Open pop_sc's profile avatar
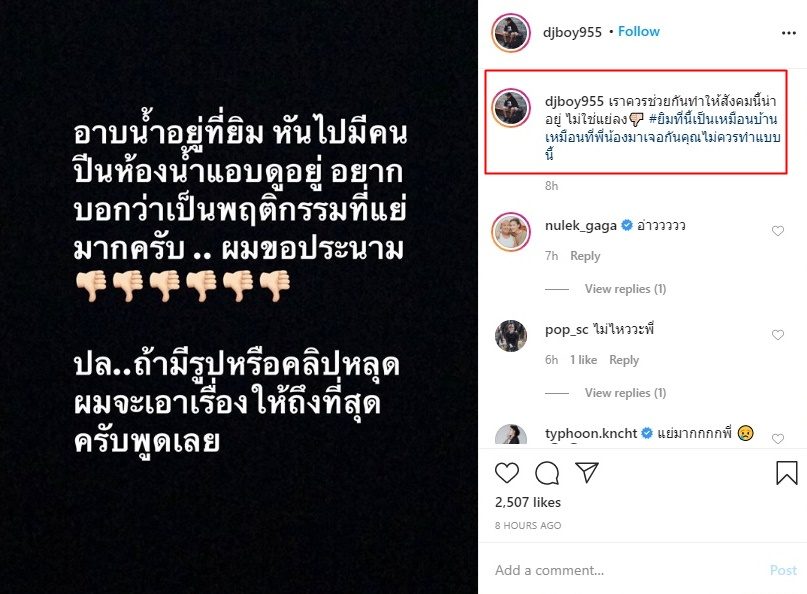The height and width of the screenshot is (594, 807). pos(511,336)
